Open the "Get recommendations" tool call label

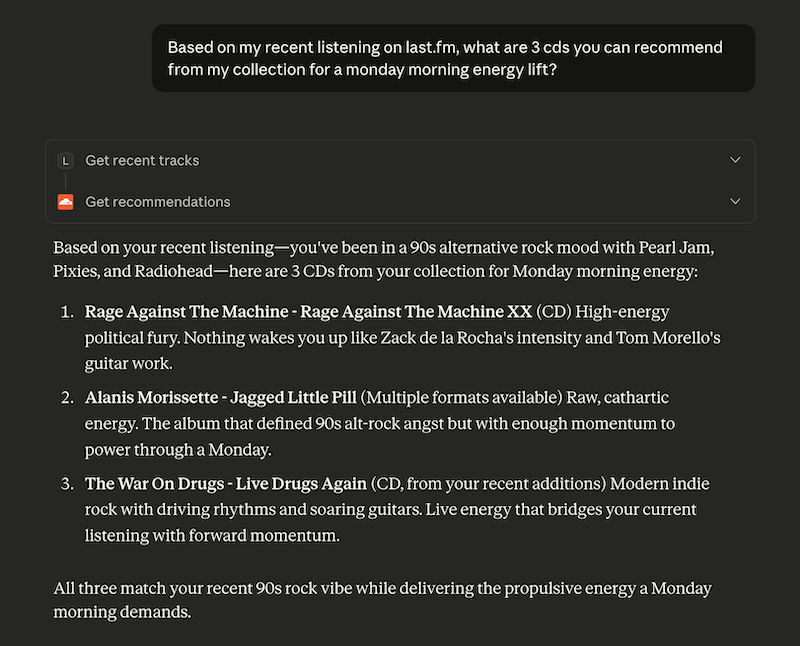[158, 202]
